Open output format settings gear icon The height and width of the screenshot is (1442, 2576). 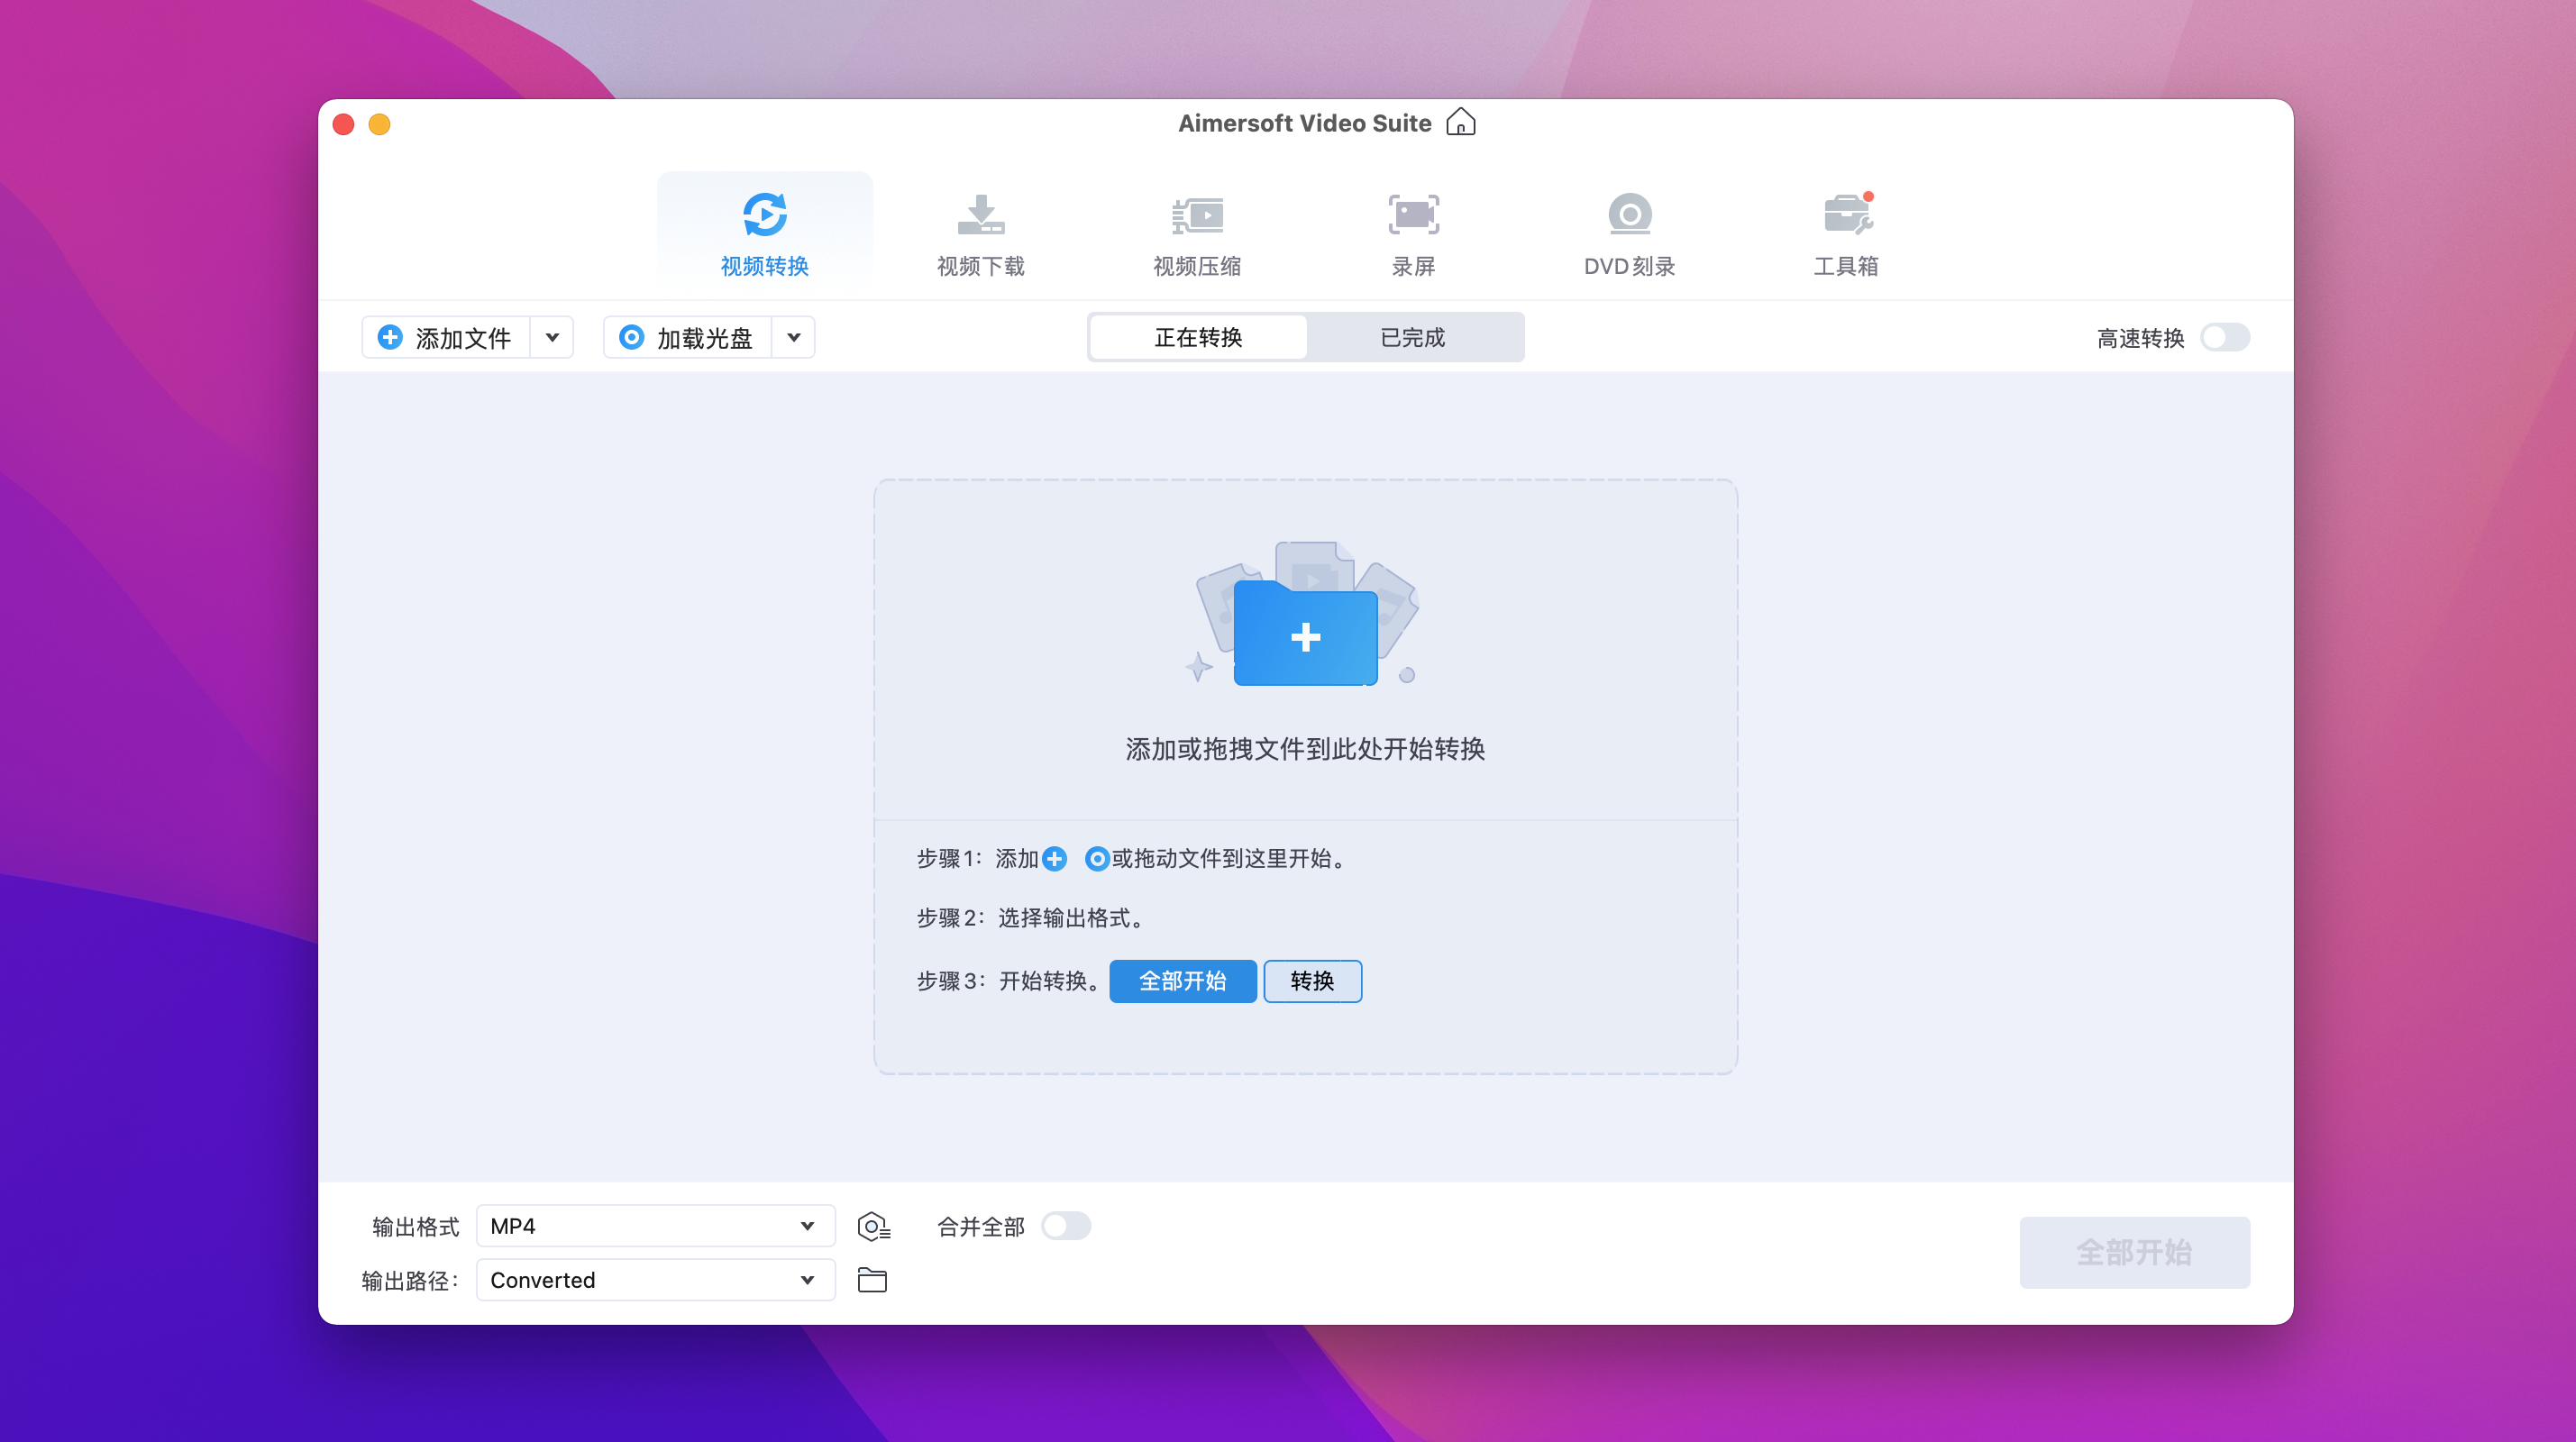(x=873, y=1226)
